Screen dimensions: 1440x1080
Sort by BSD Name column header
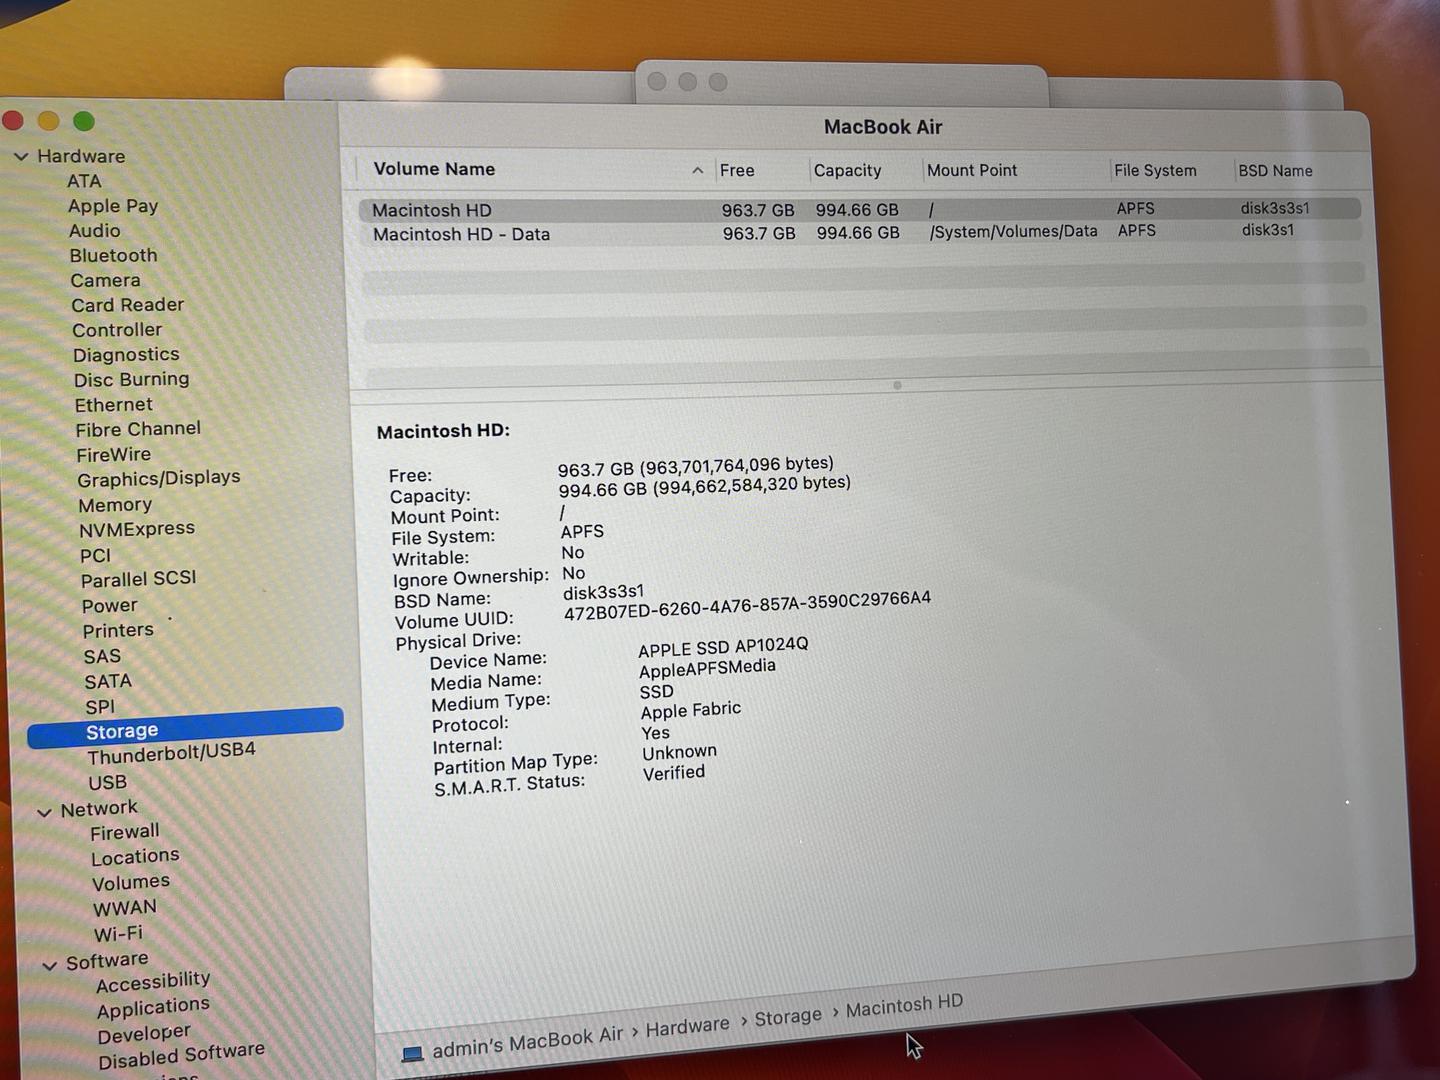pos(1275,171)
